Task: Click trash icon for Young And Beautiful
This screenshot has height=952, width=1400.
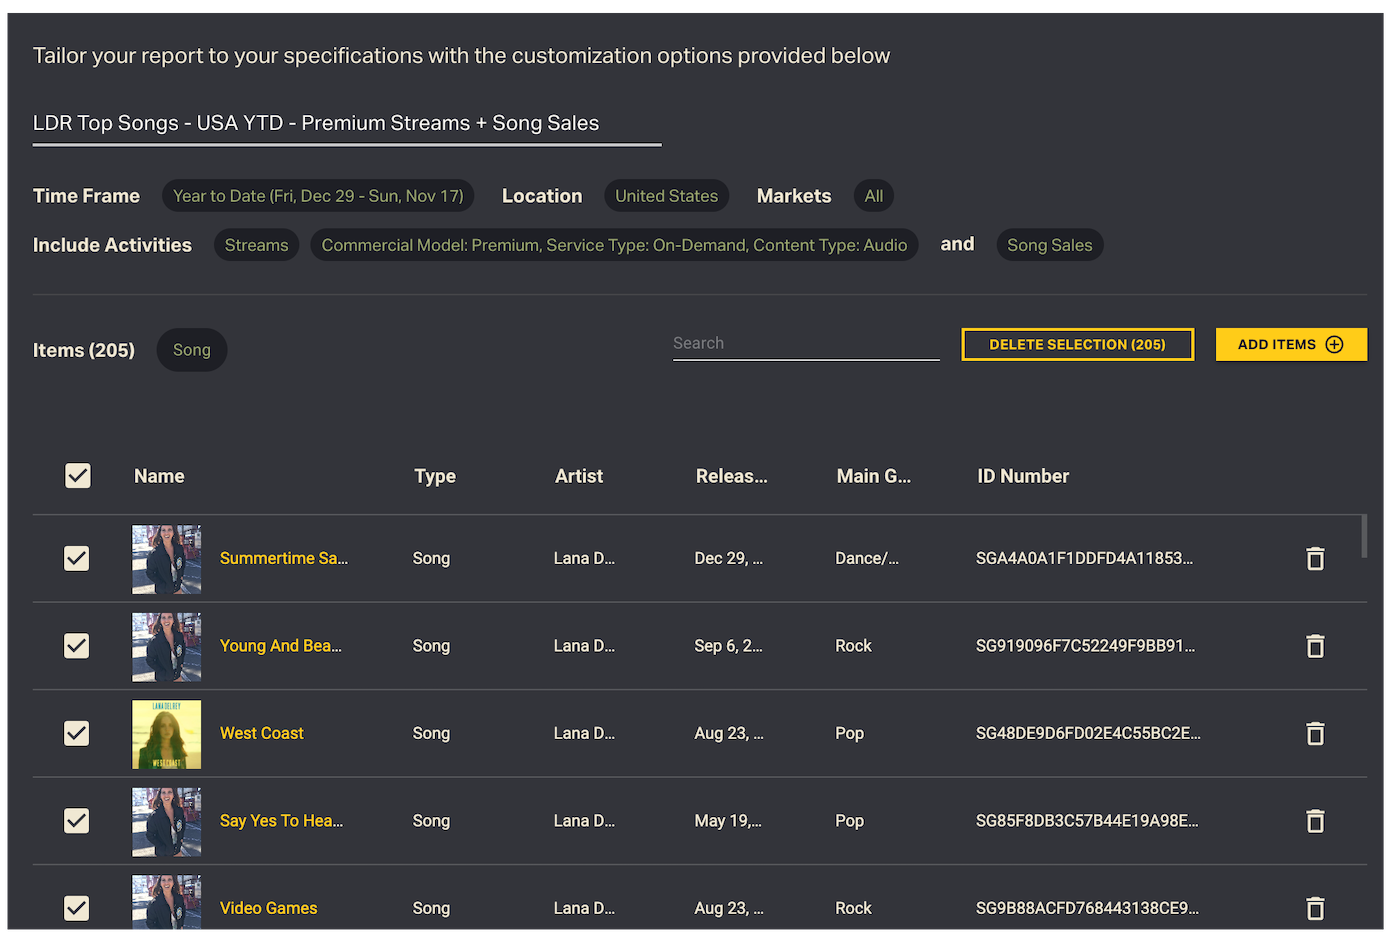Action: [x=1315, y=647]
